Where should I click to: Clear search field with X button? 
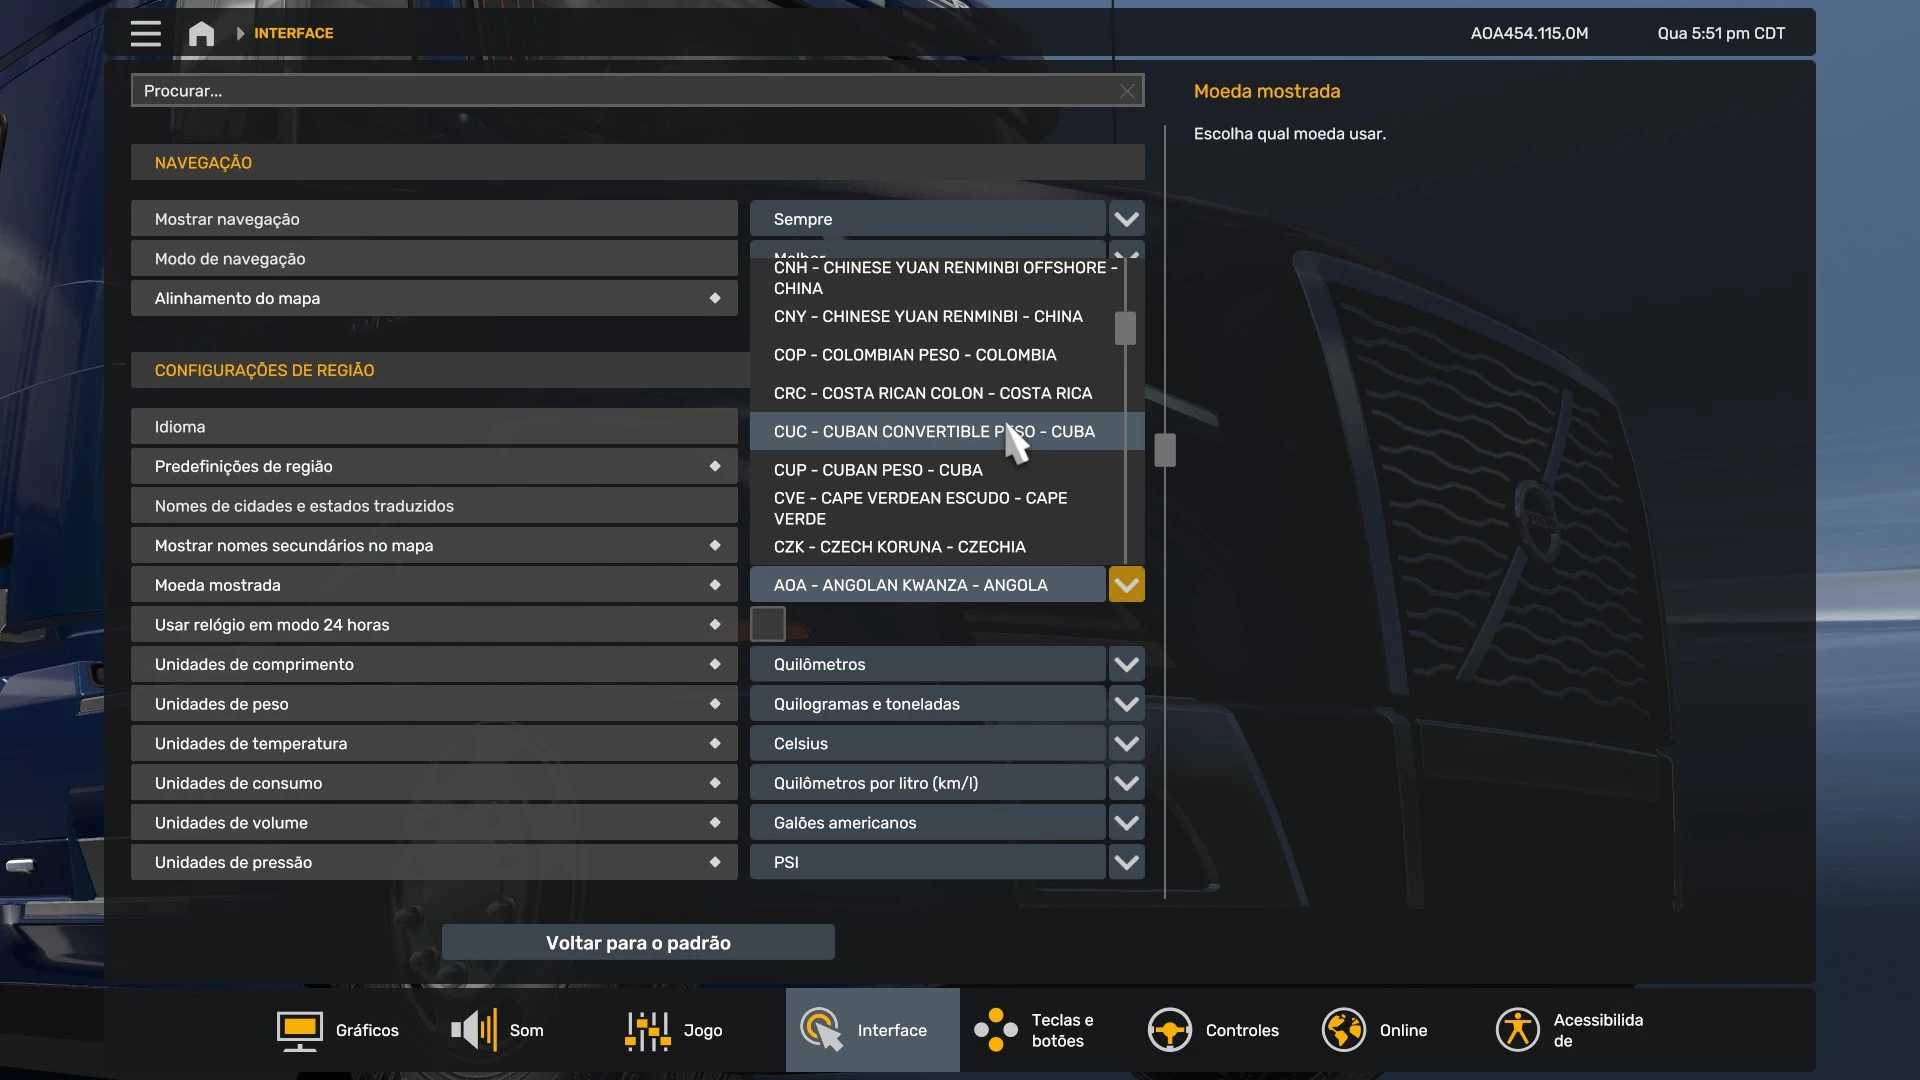[1127, 91]
